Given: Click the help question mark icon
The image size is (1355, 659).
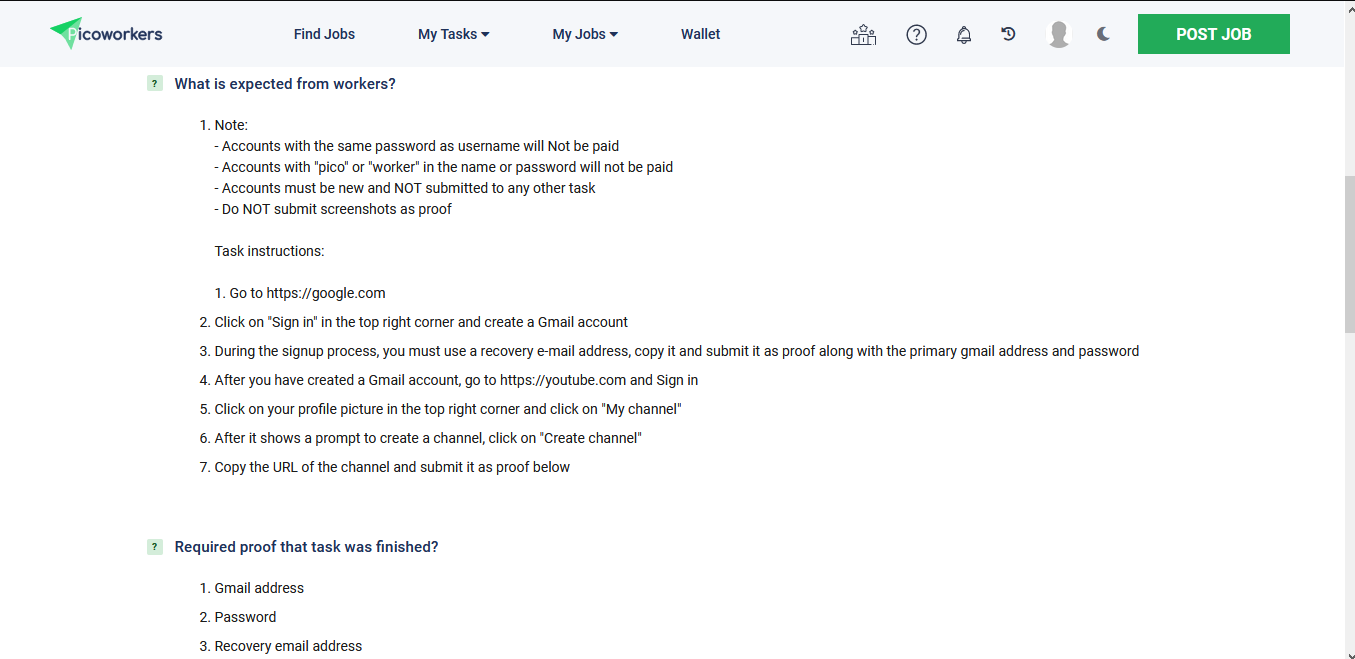Looking at the screenshot, I should click(916, 35).
